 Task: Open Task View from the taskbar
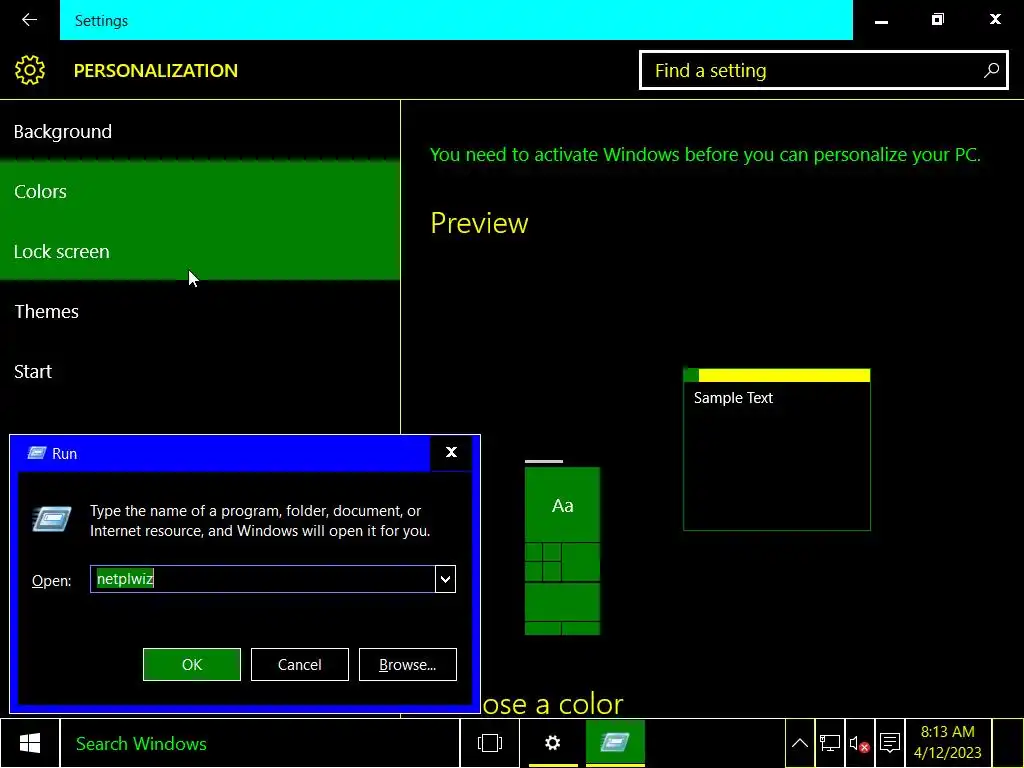pyautogui.click(x=490, y=743)
